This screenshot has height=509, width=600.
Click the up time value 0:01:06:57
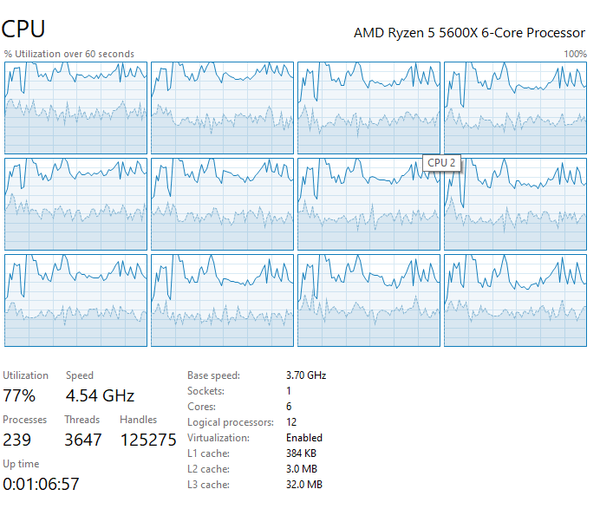40,484
